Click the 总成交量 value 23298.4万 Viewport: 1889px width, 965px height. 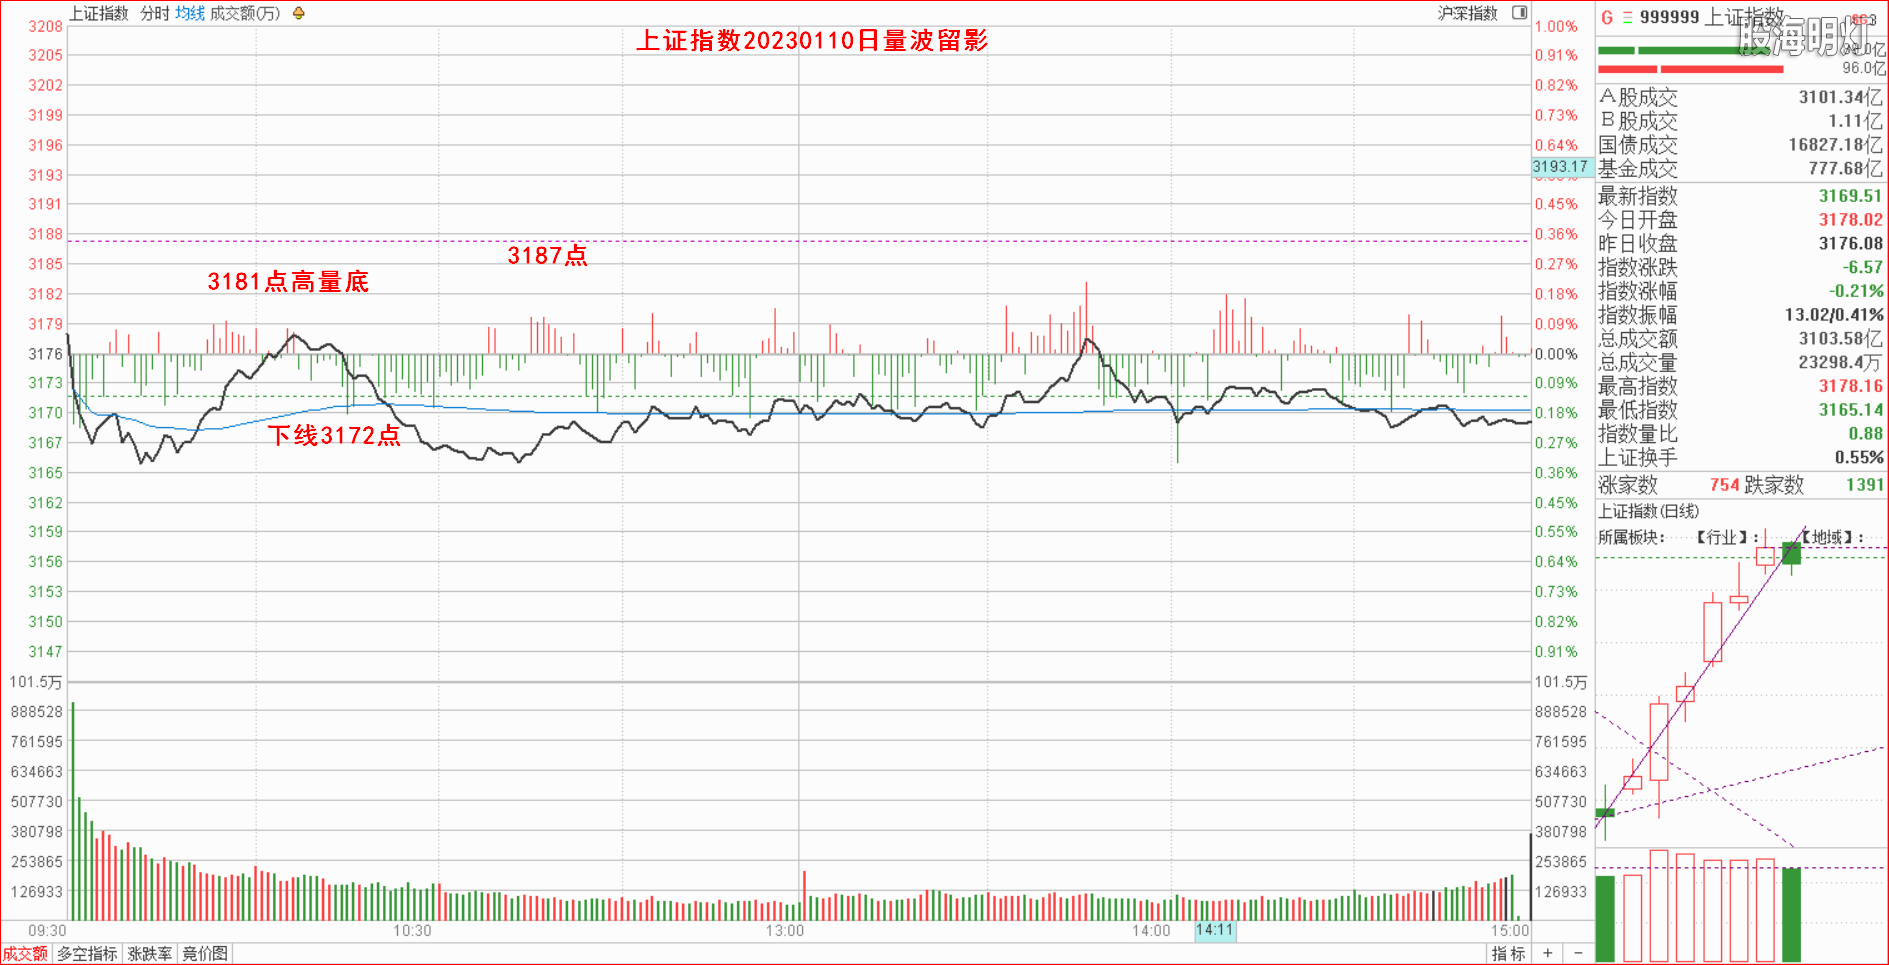click(1840, 363)
